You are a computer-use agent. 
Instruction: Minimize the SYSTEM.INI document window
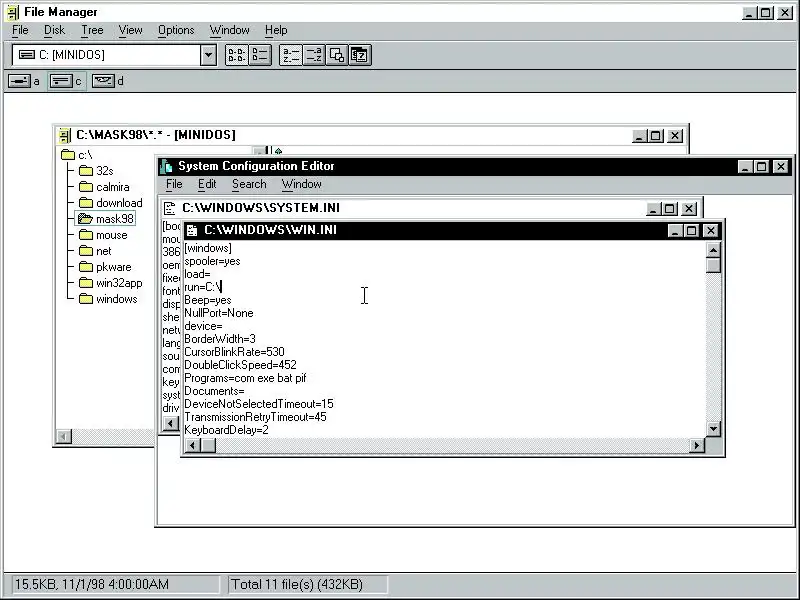tap(654, 209)
